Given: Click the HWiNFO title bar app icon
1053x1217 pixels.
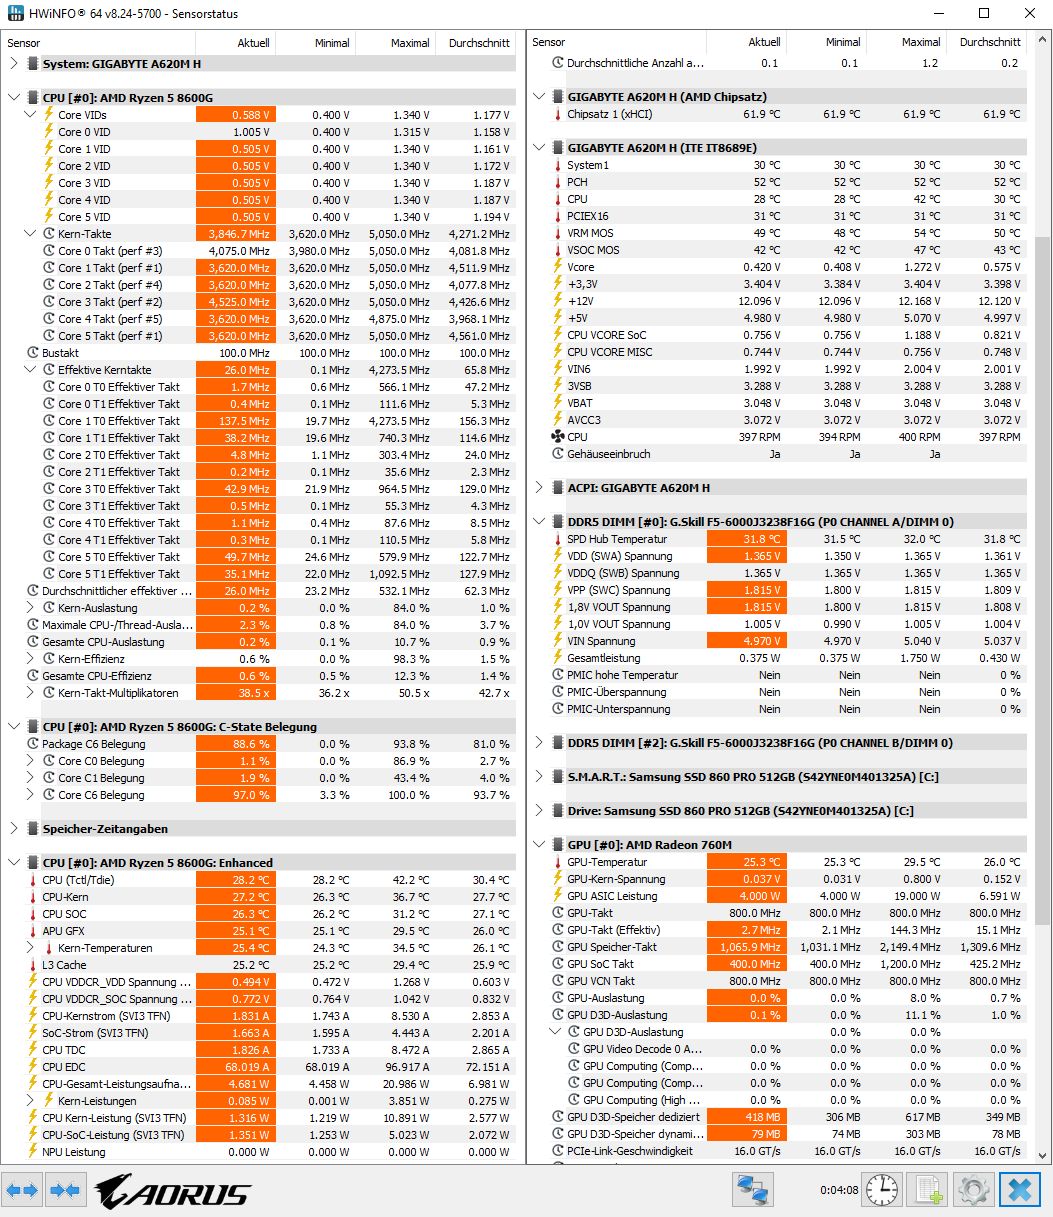Looking at the screenshot, I should click(x=14, y=13).
